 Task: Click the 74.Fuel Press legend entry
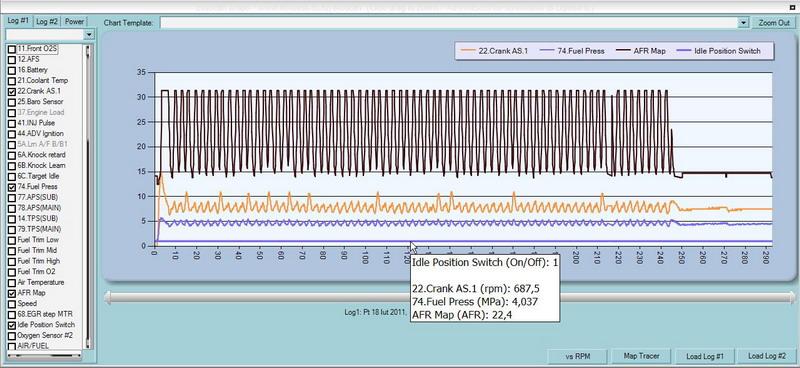tap(573, 51)
